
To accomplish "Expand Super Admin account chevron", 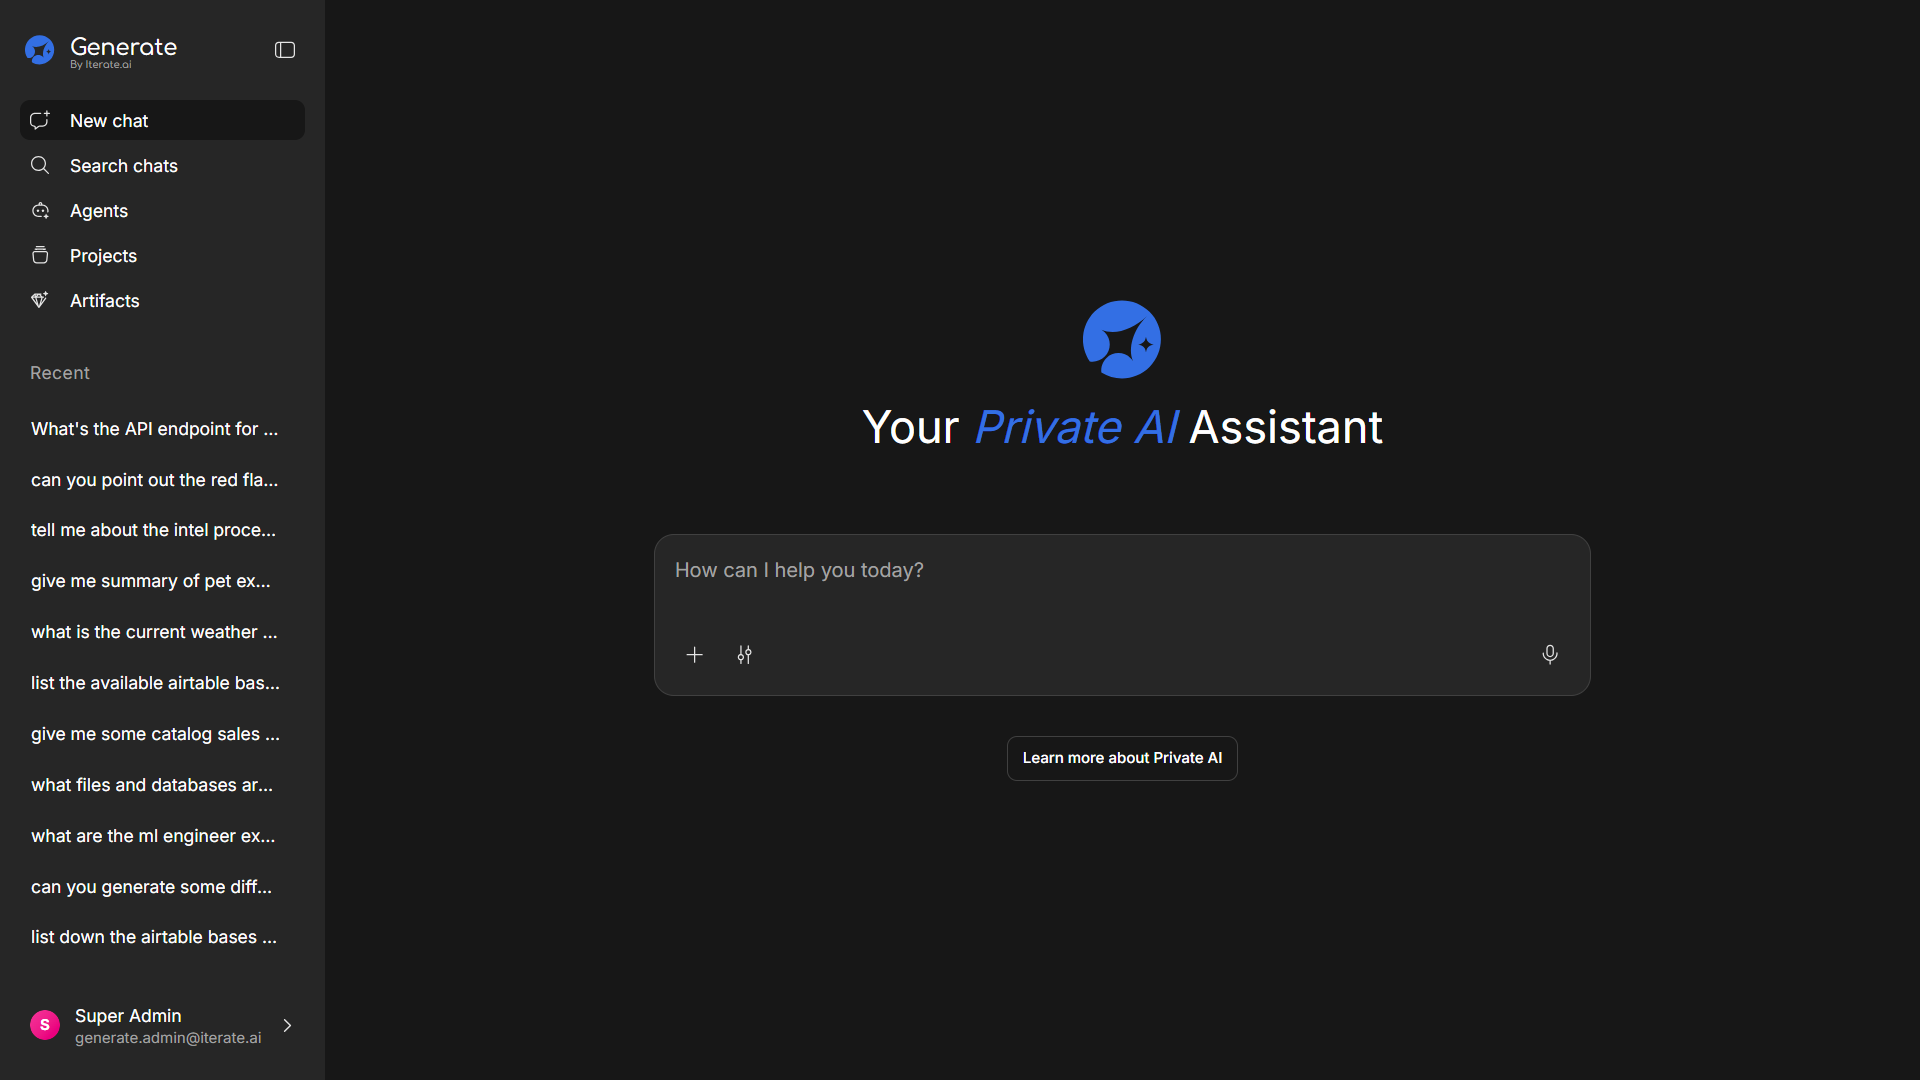I will (x=287, y=1026).
